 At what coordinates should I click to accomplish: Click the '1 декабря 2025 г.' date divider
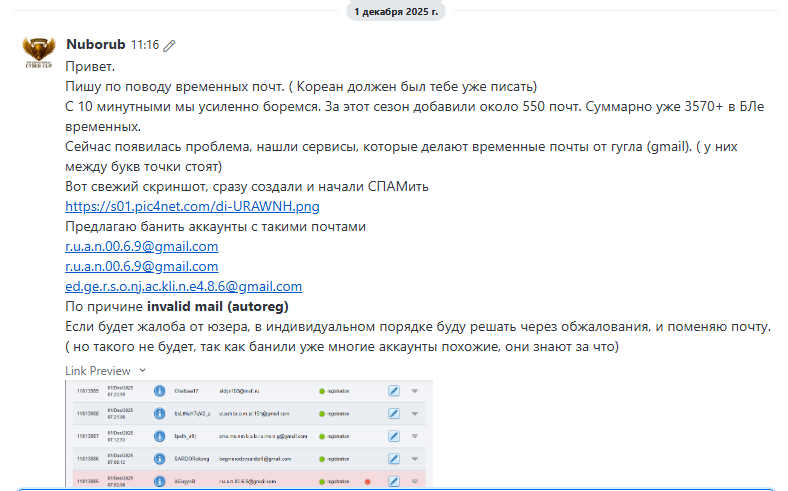[396, 12]
